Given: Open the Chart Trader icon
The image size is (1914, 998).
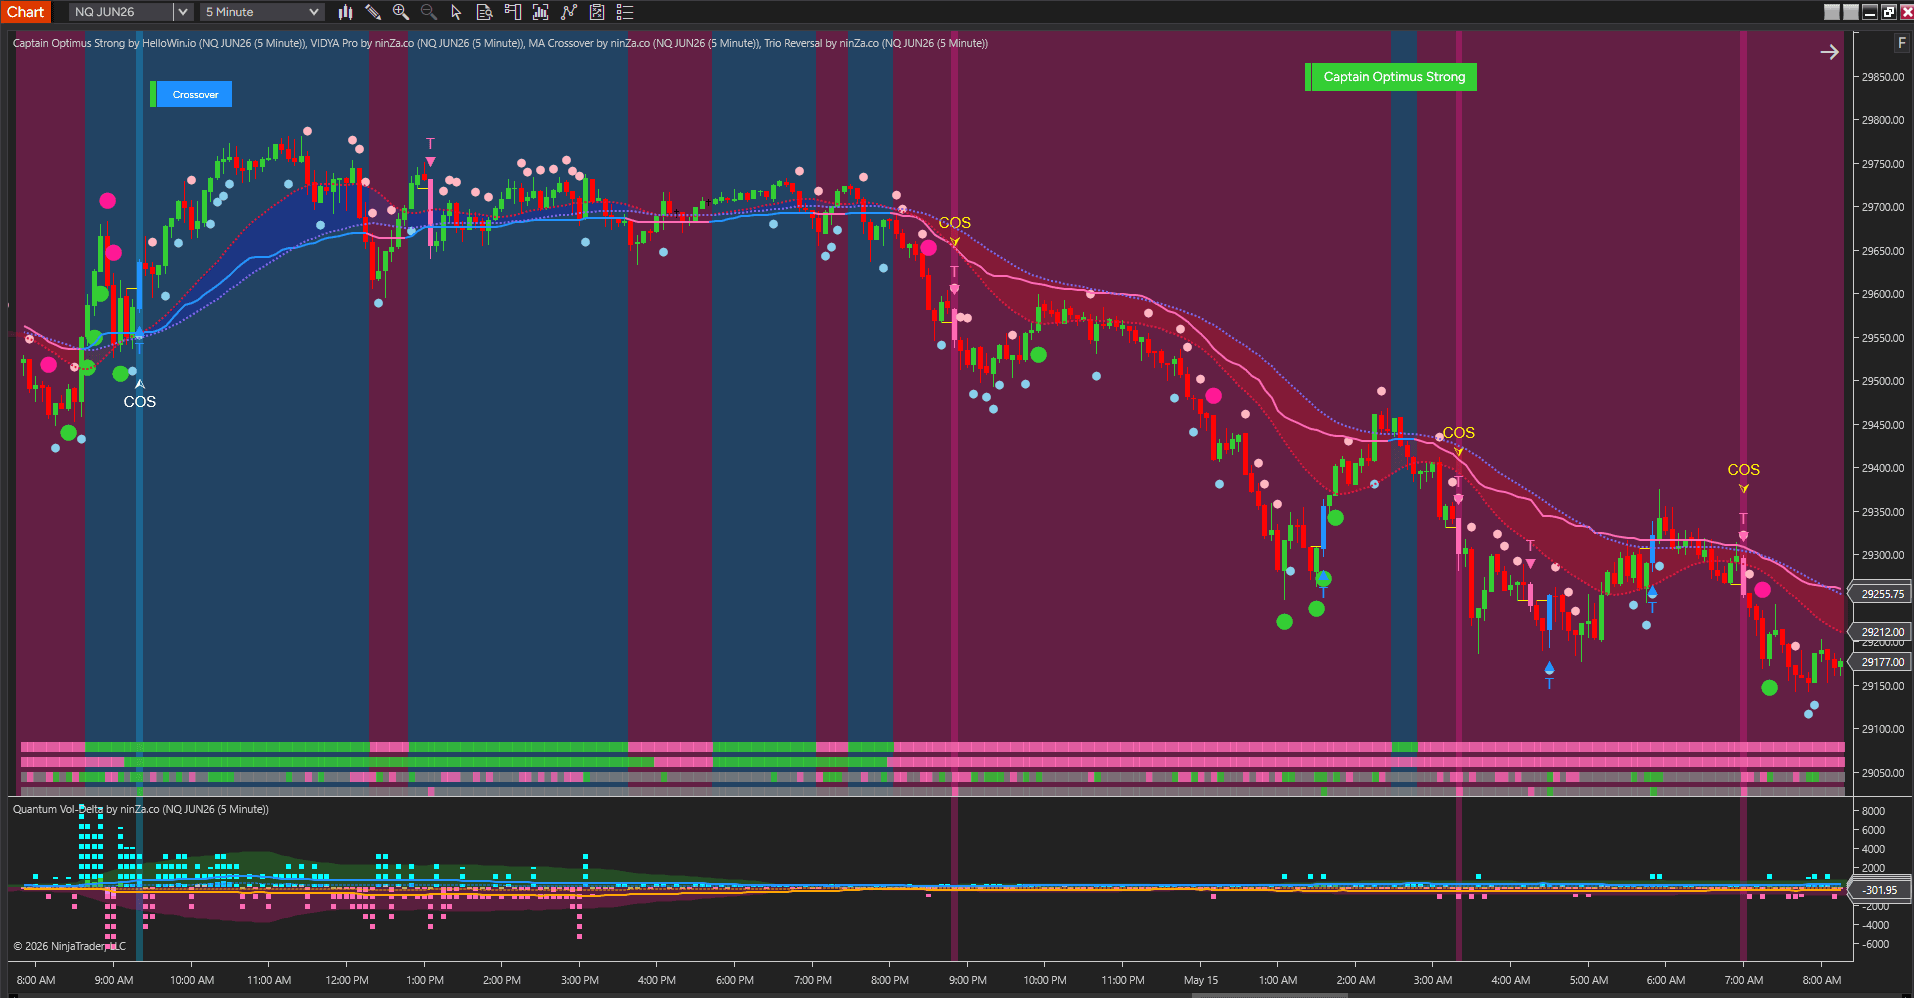Looking at the screenshot, I should coord(513,12).
